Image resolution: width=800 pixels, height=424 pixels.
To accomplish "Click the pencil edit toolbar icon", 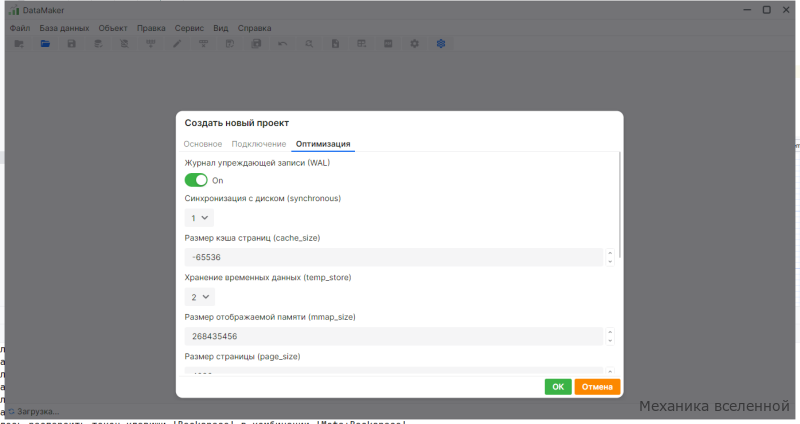I will pyautogui.click(x=177, y=44).
